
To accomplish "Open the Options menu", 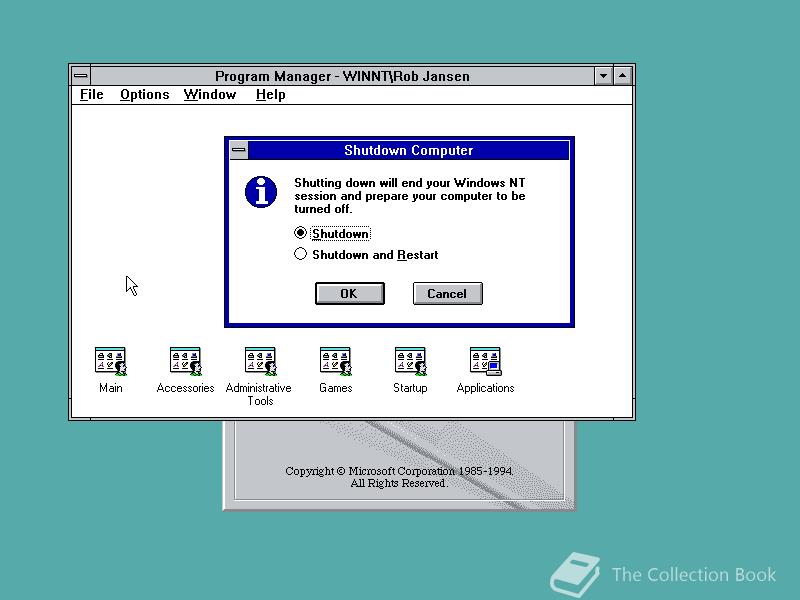I will click(144, 94).
